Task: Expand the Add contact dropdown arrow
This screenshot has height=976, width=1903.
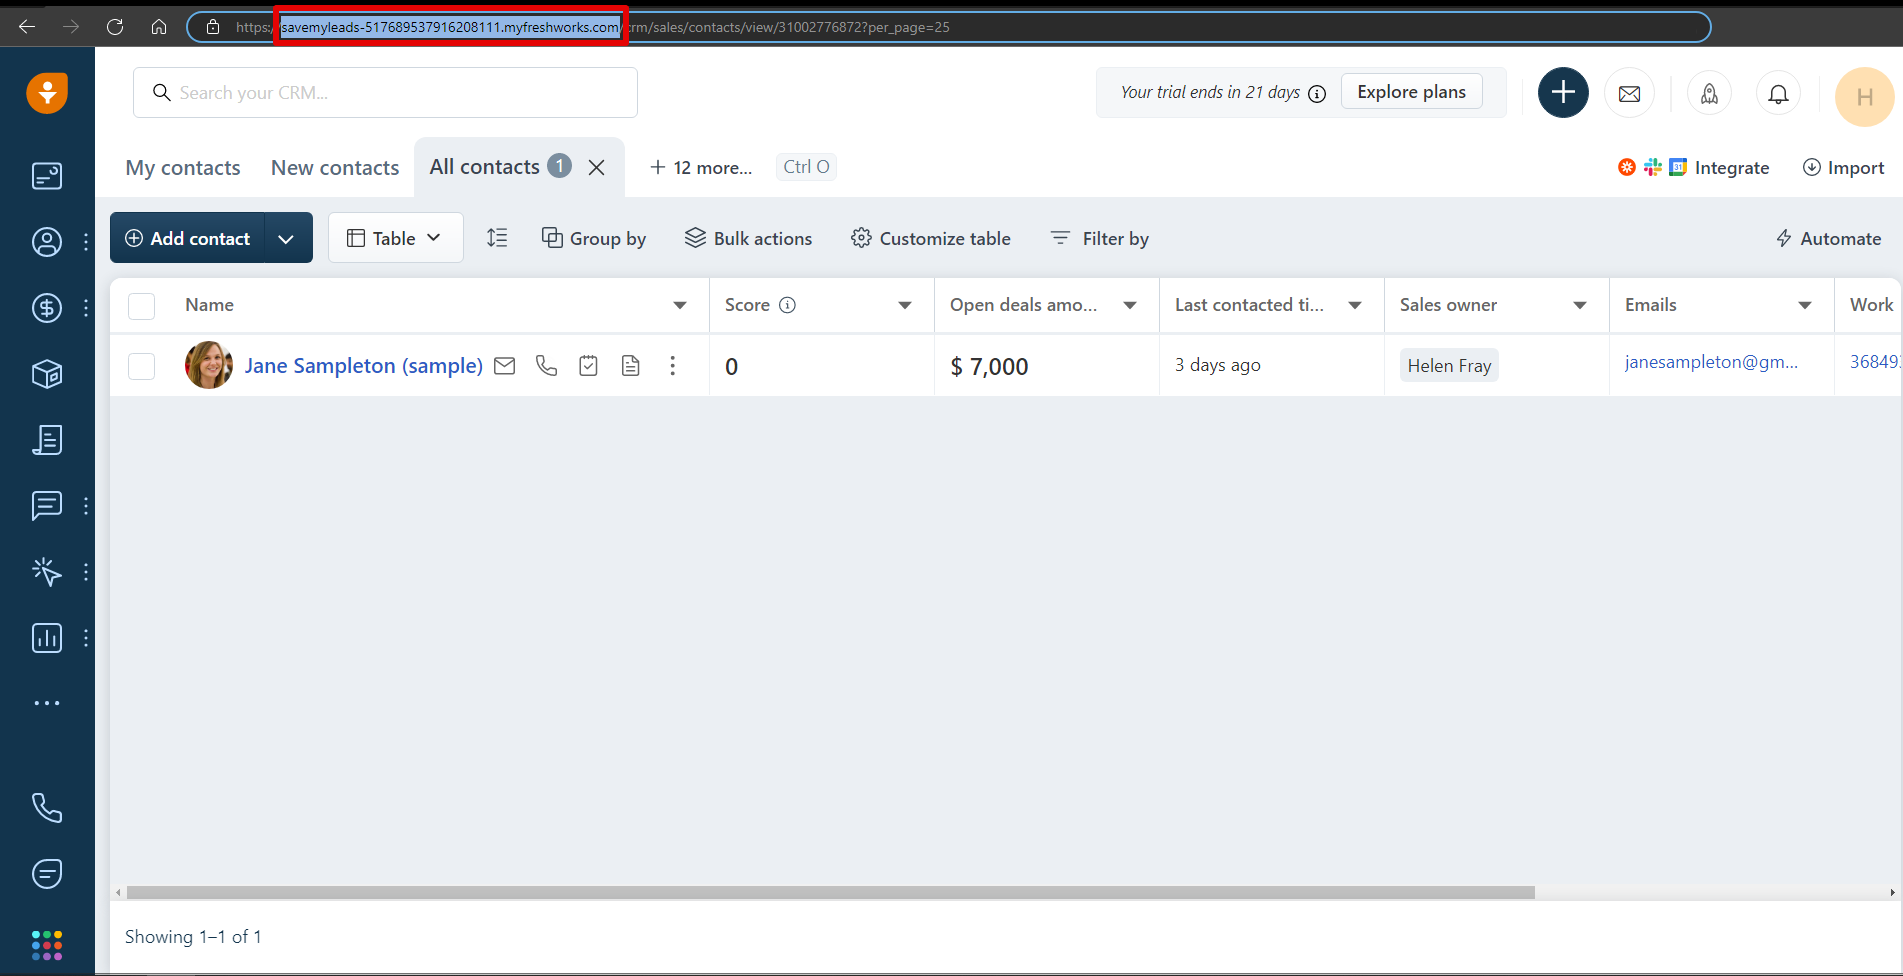Action: coord(286,238)
